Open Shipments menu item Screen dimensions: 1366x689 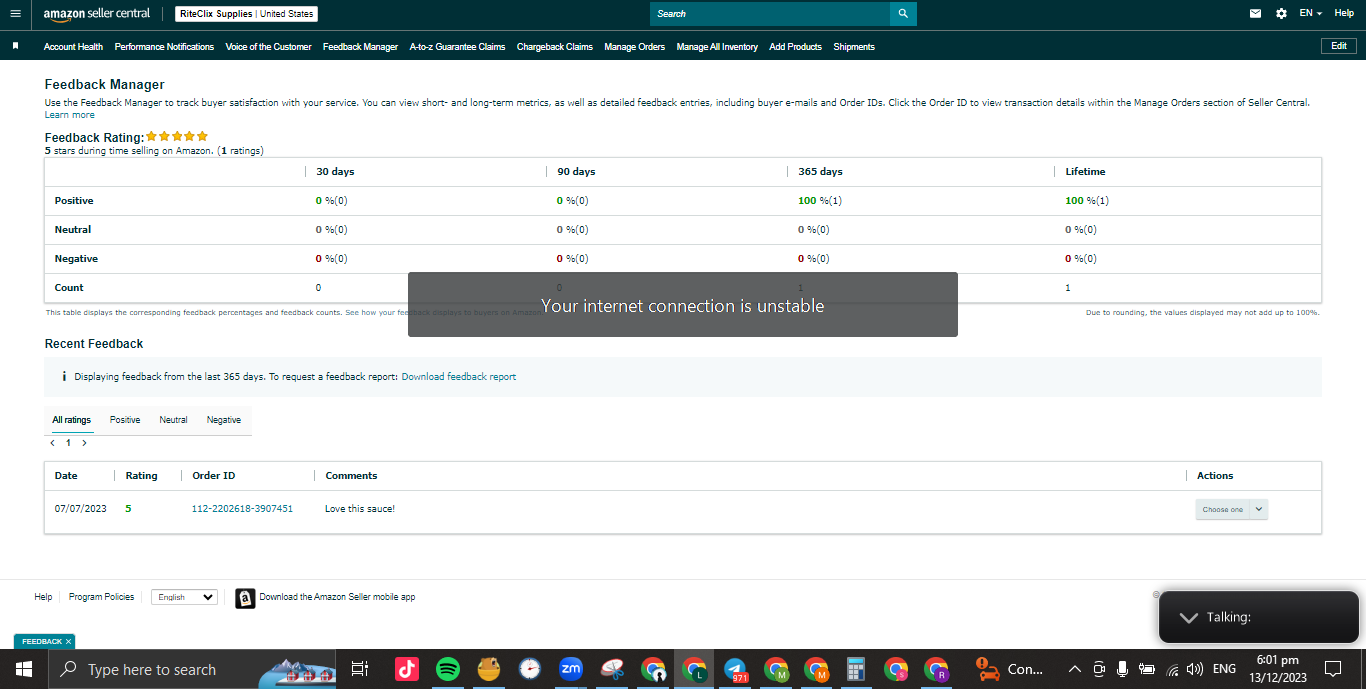(854, 47)
